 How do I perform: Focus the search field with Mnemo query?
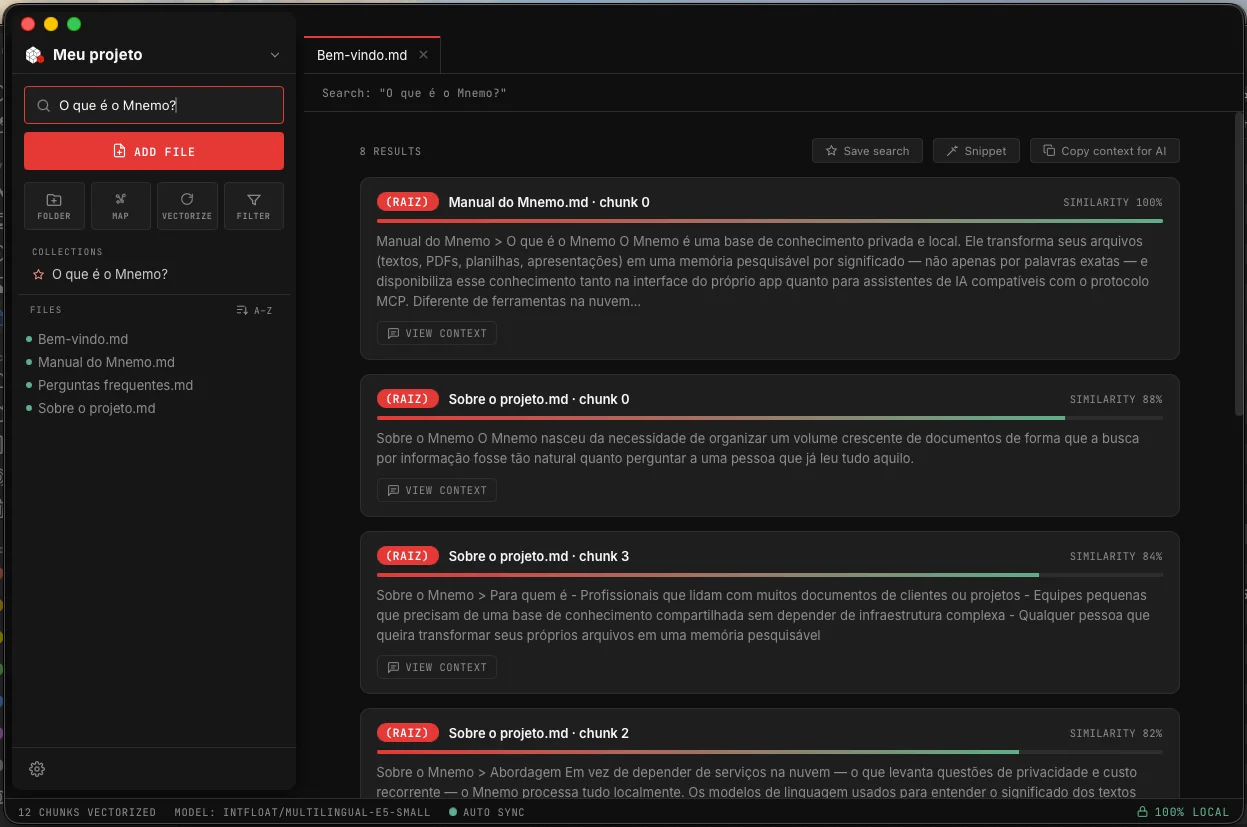154,105
